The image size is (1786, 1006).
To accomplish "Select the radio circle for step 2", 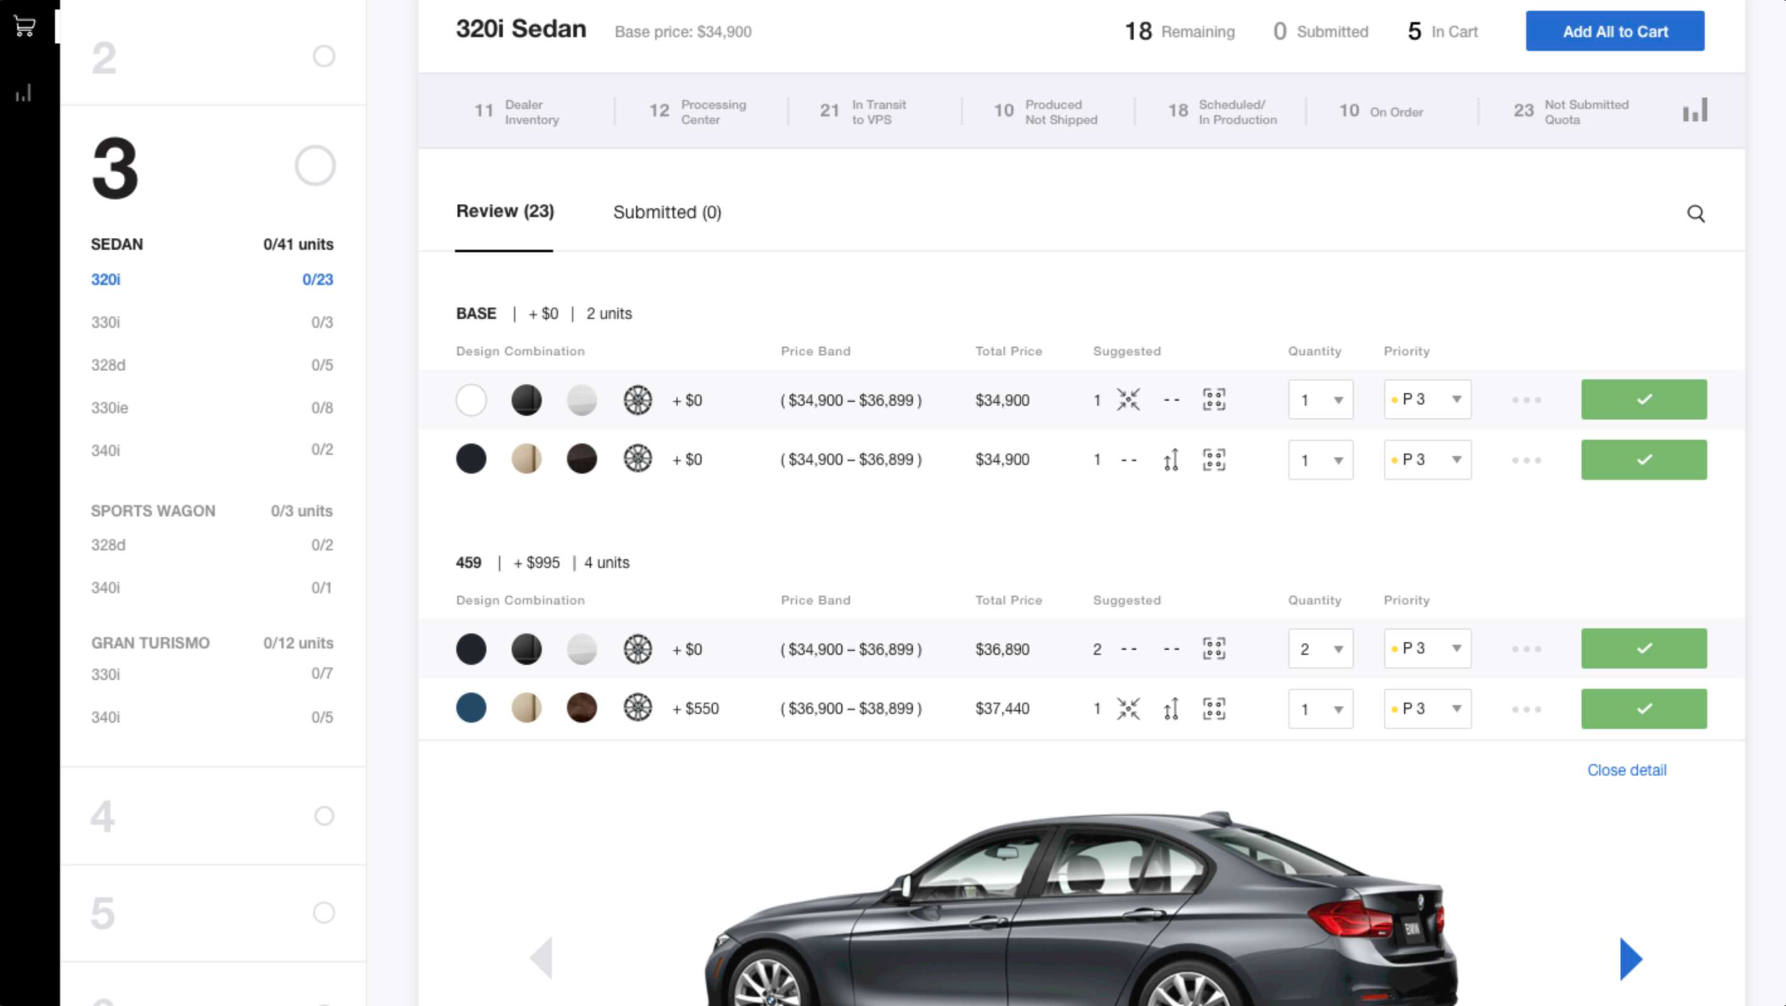I will pyautogui.click(x=324, y=56).
